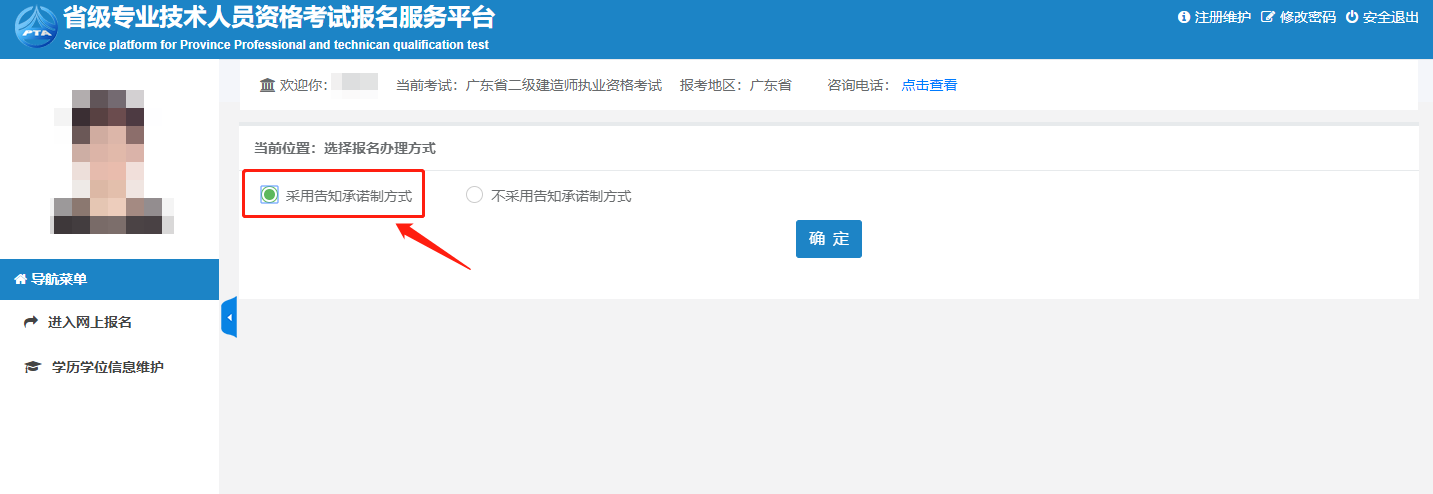
Task: Select the 不采用告知承诺制方式 radio button
Action: coord(475,196)
